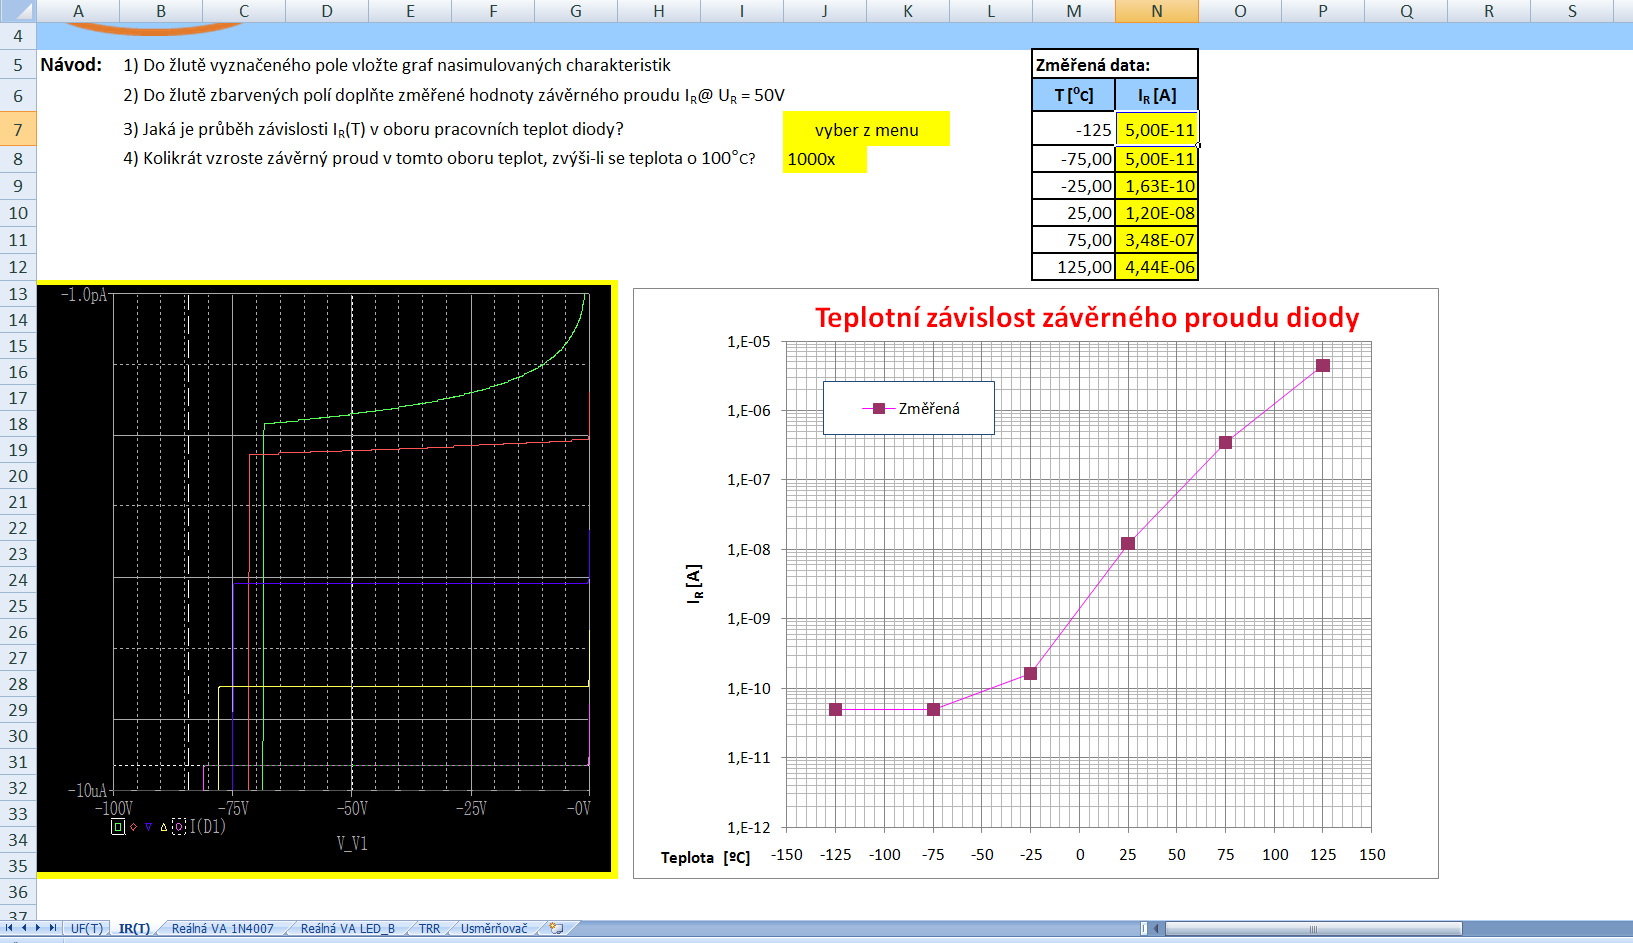Image resolution: width=1633 pixels, height=943 pixels.
Task: Select the temperature cell 25,00
Action: 1074,213
